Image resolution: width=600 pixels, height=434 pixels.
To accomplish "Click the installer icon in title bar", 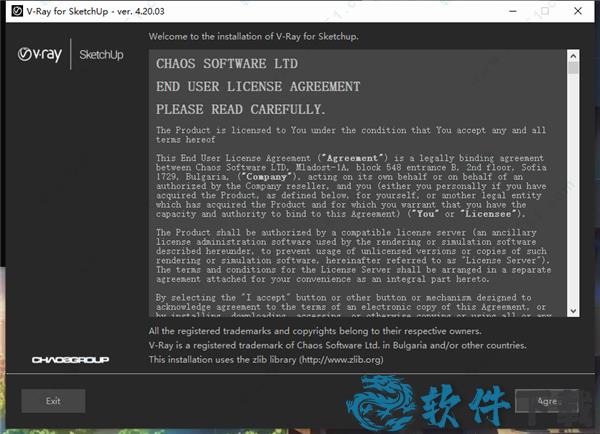I will (13, 11).
